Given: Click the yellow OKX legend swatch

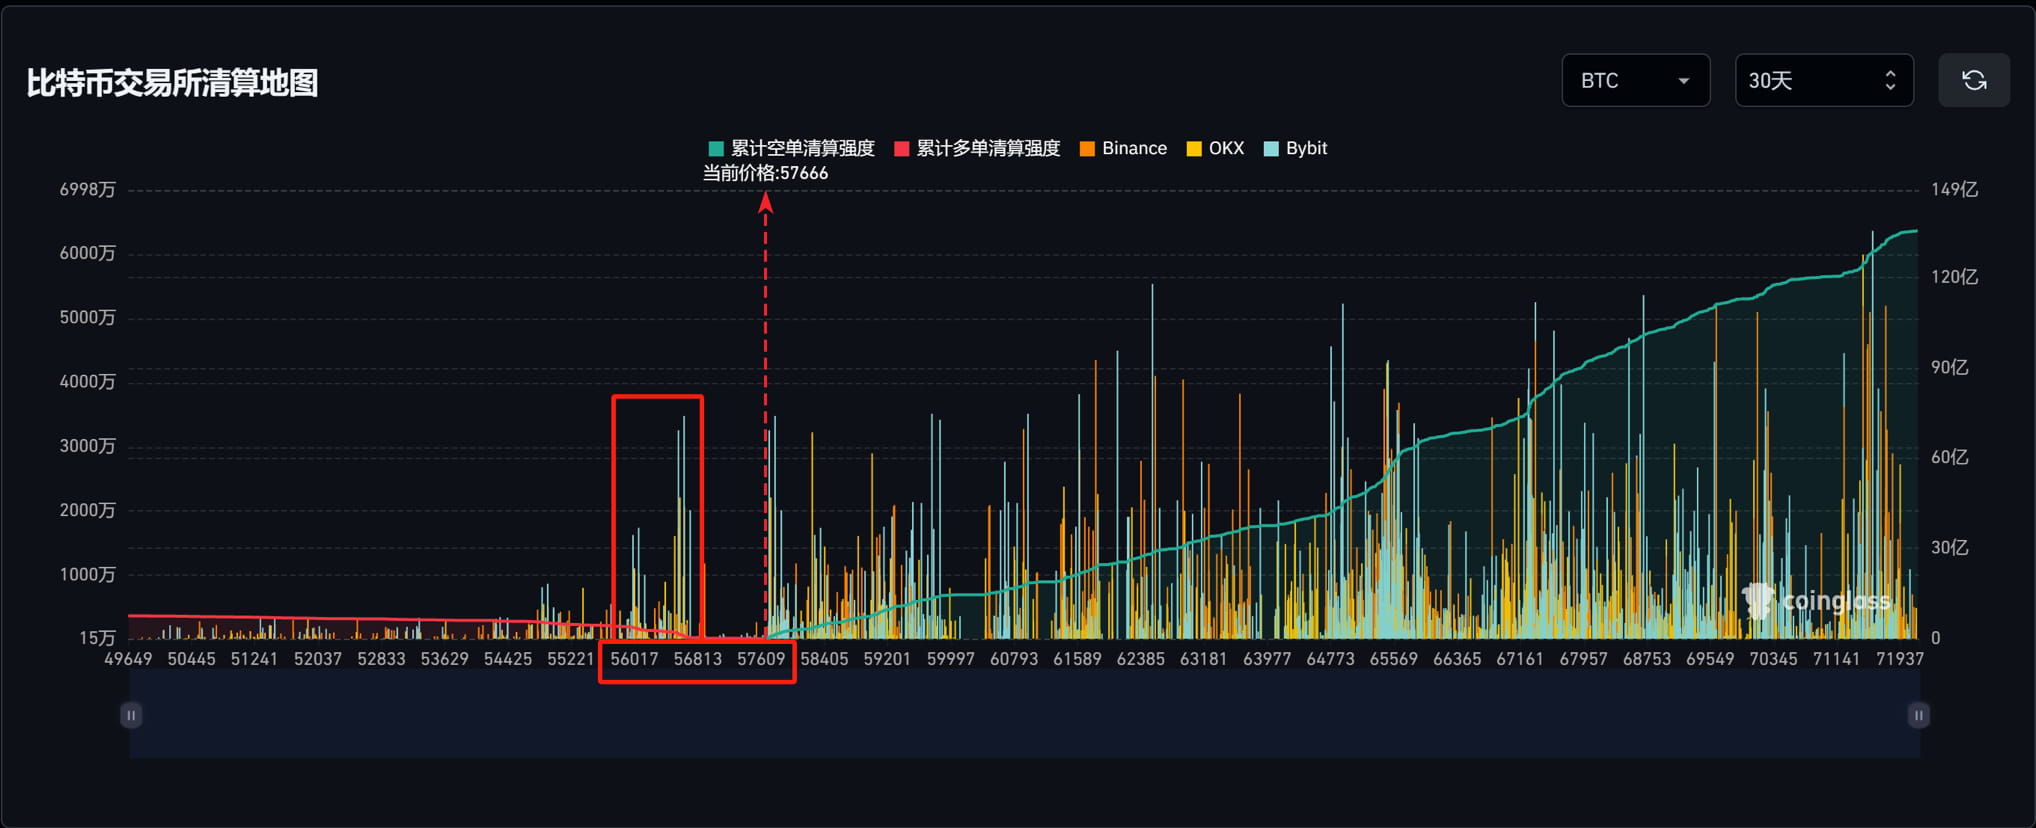Looking at the screenshot, I should point(1194,149).
